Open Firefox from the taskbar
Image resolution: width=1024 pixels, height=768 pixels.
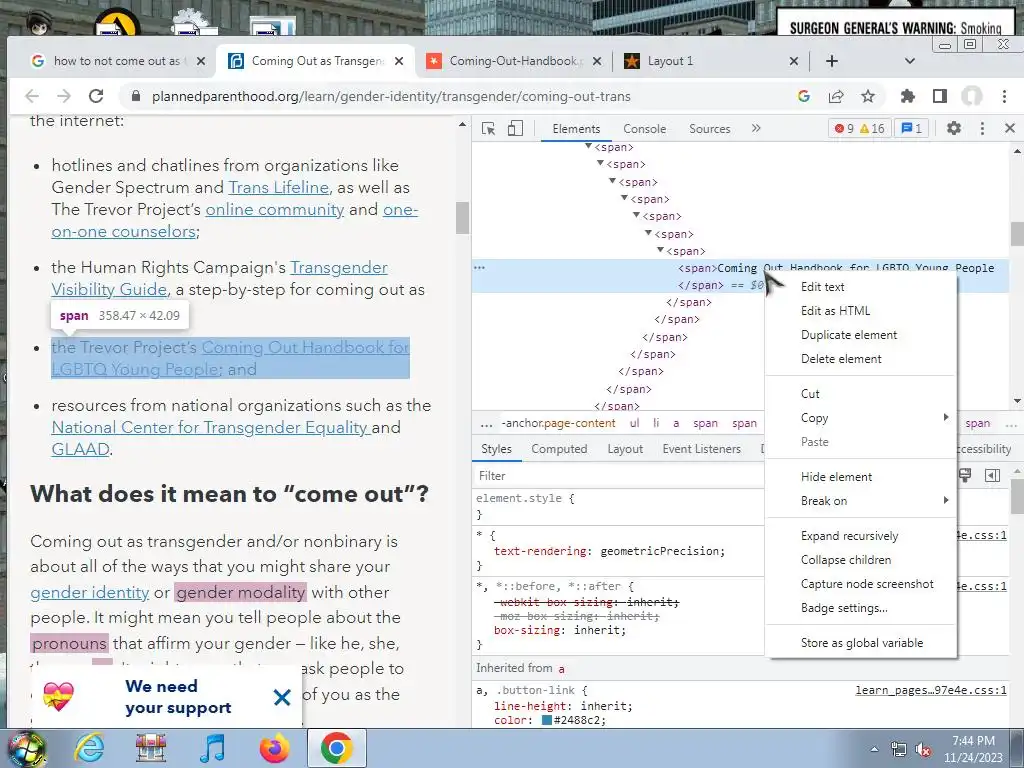(x=274, y=748)
